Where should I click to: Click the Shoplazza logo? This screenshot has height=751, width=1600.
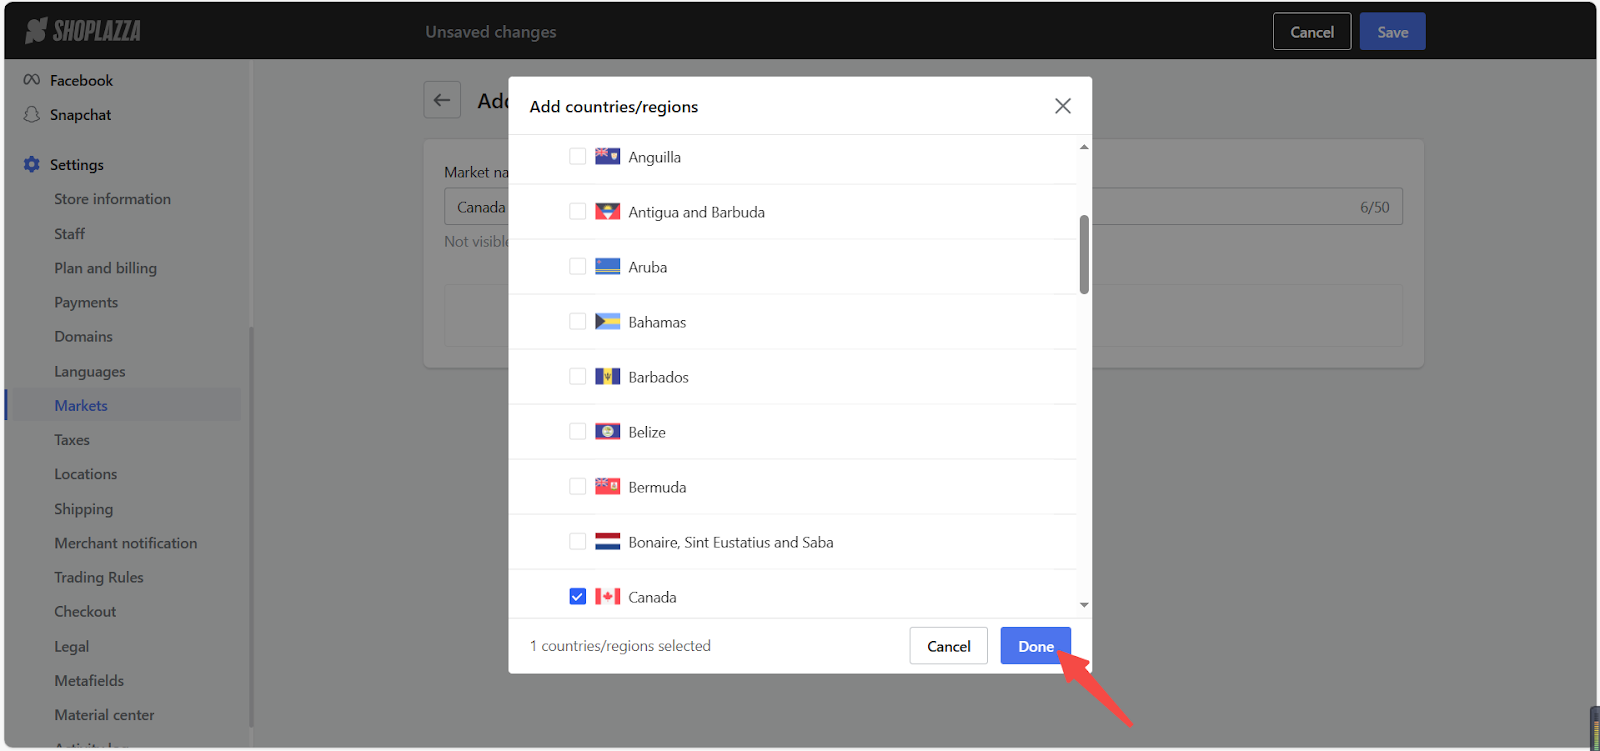pos(83,31)
